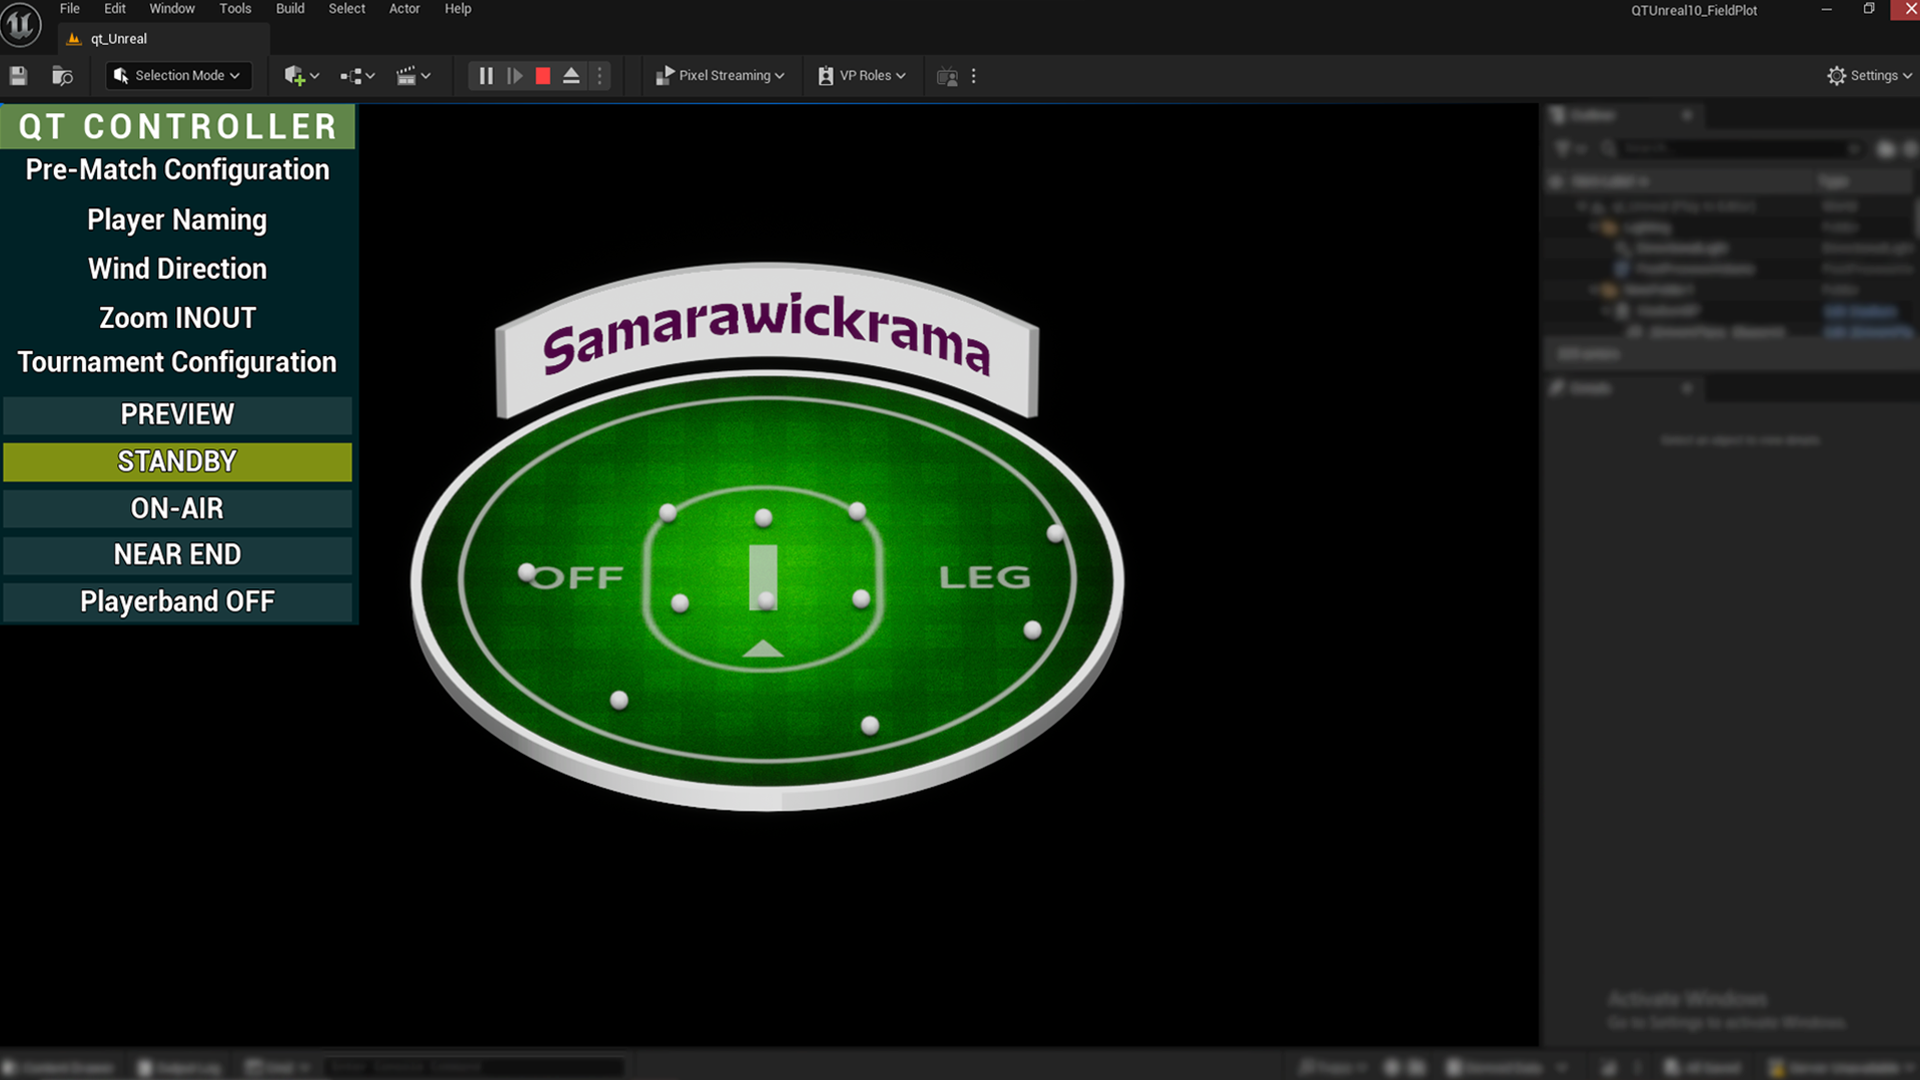The height and width of the screenshot is (1080, 1920).
Task: Click the Save current level icon
Action: point(18,76)
